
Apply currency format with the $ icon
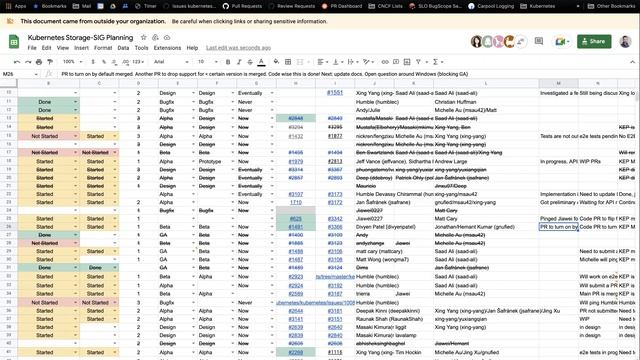click(x=93, y=62)
